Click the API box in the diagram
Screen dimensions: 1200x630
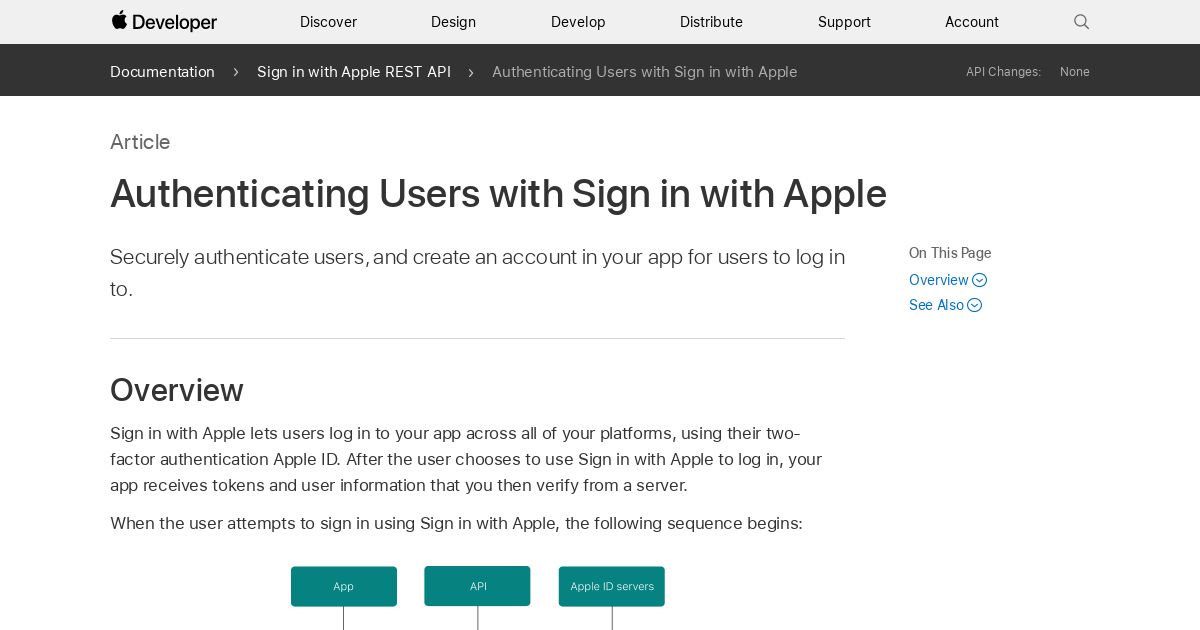coord(478,586)
